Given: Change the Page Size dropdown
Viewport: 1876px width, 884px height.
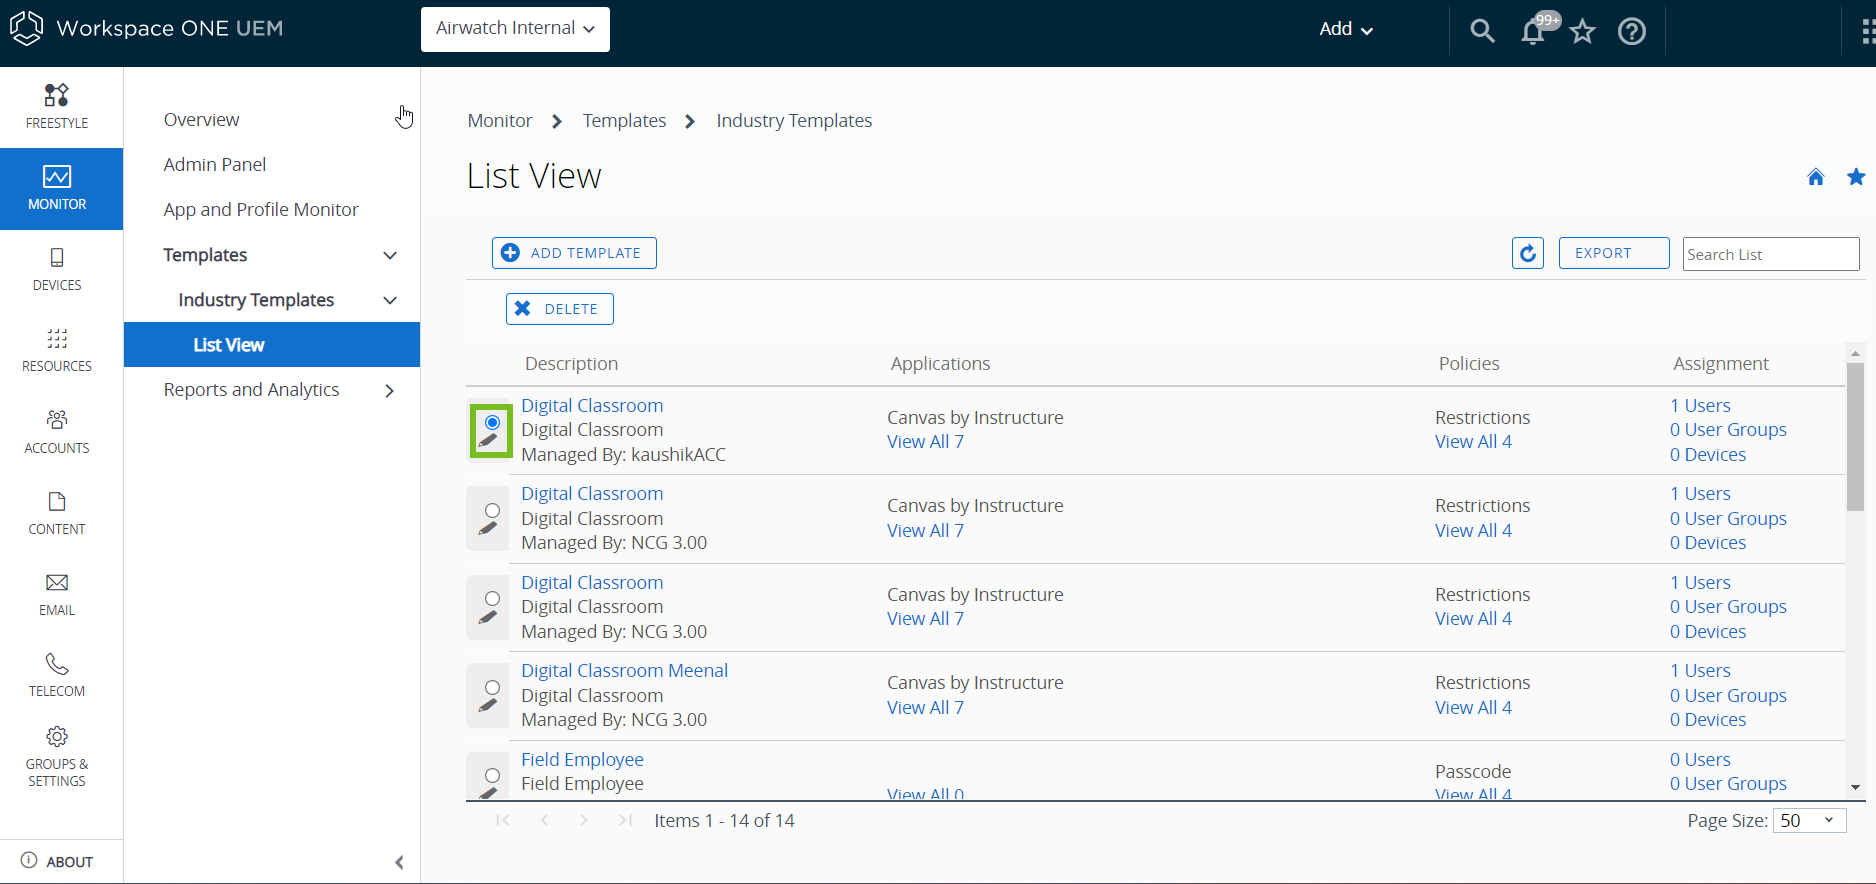Looking at the screenshot, I should 1809,820.
